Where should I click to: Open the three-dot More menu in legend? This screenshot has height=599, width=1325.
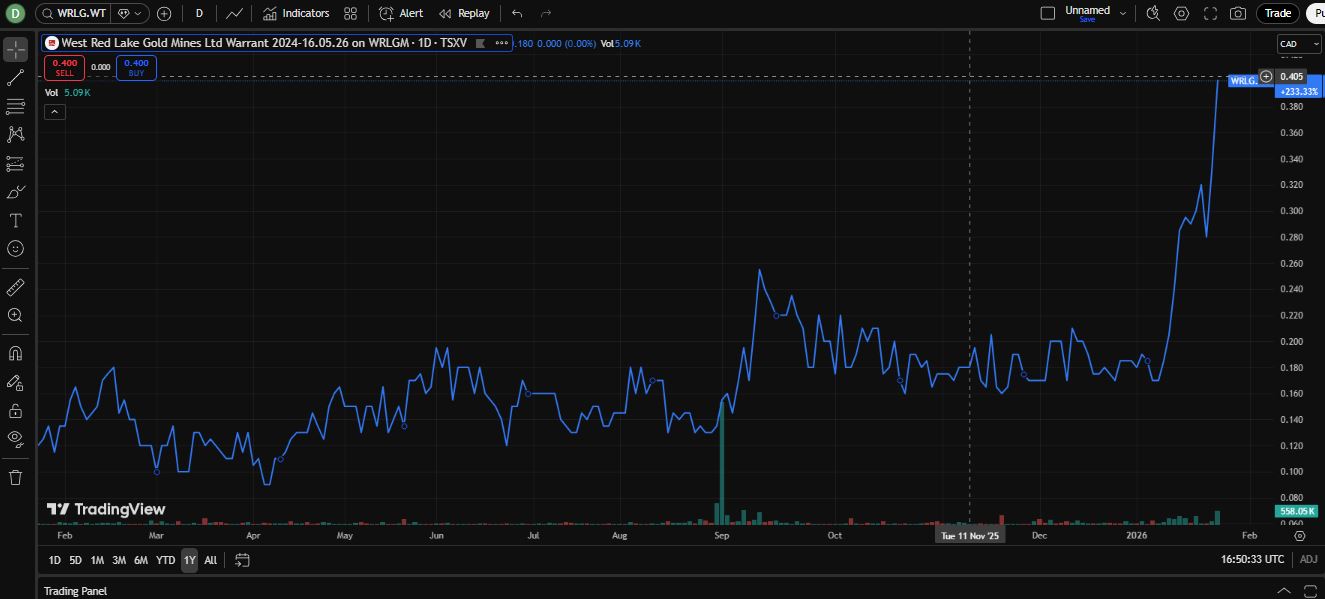500,44
